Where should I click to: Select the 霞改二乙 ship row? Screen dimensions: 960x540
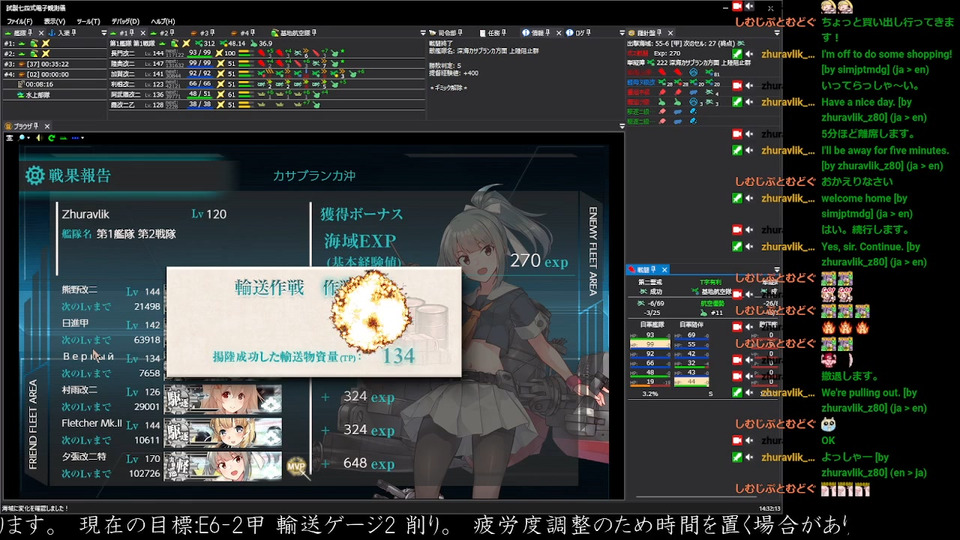click(x=266, y=104)
